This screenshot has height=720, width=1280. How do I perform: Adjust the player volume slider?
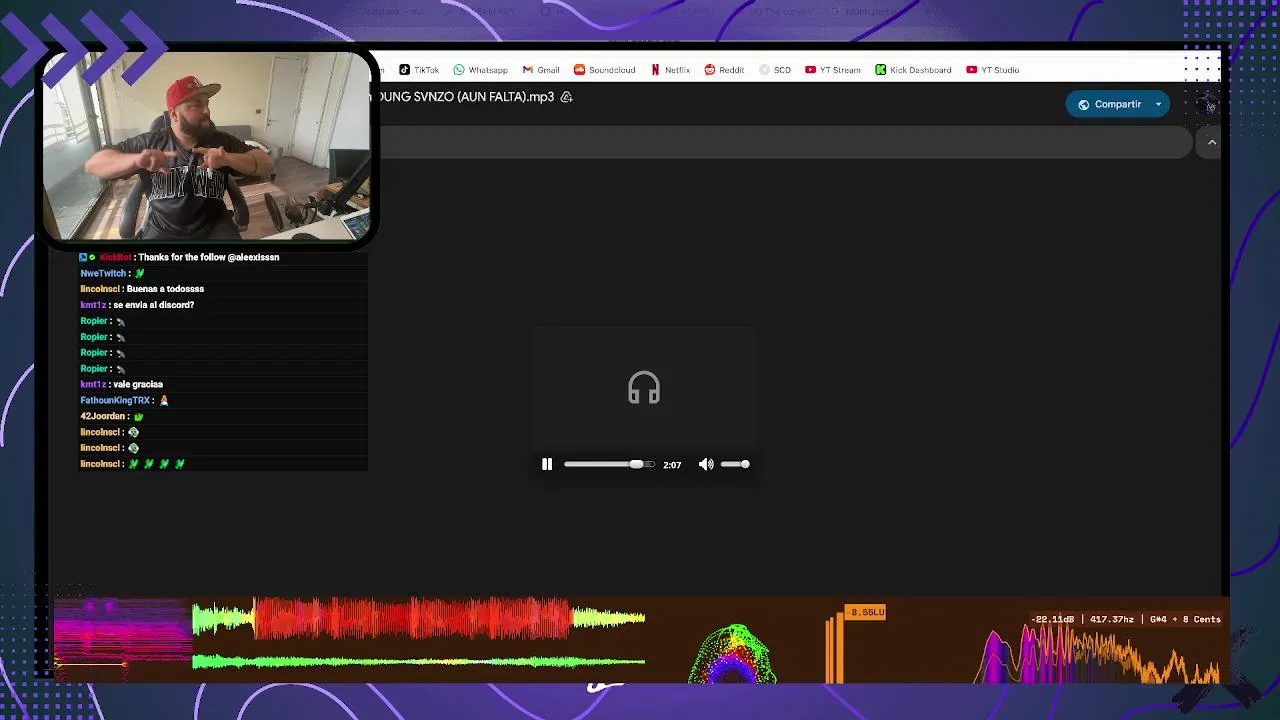735,464
